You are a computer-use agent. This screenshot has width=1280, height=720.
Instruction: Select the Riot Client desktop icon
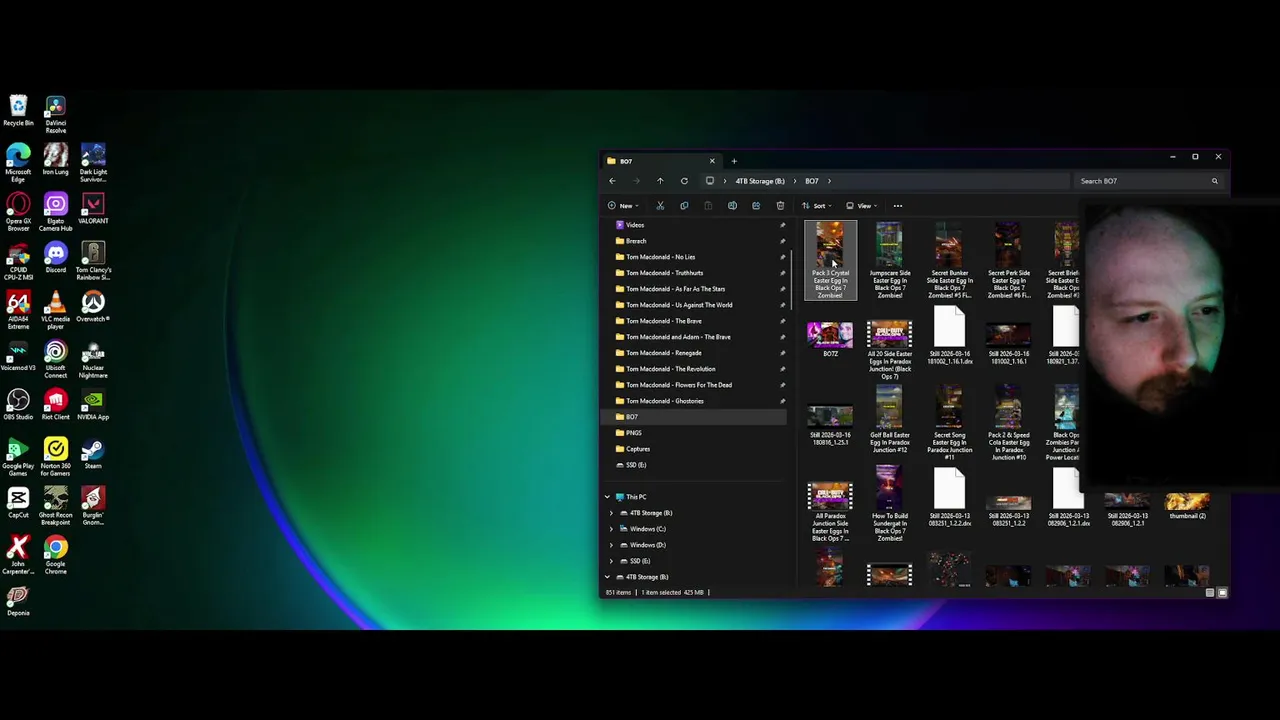[x=55, y=405]
